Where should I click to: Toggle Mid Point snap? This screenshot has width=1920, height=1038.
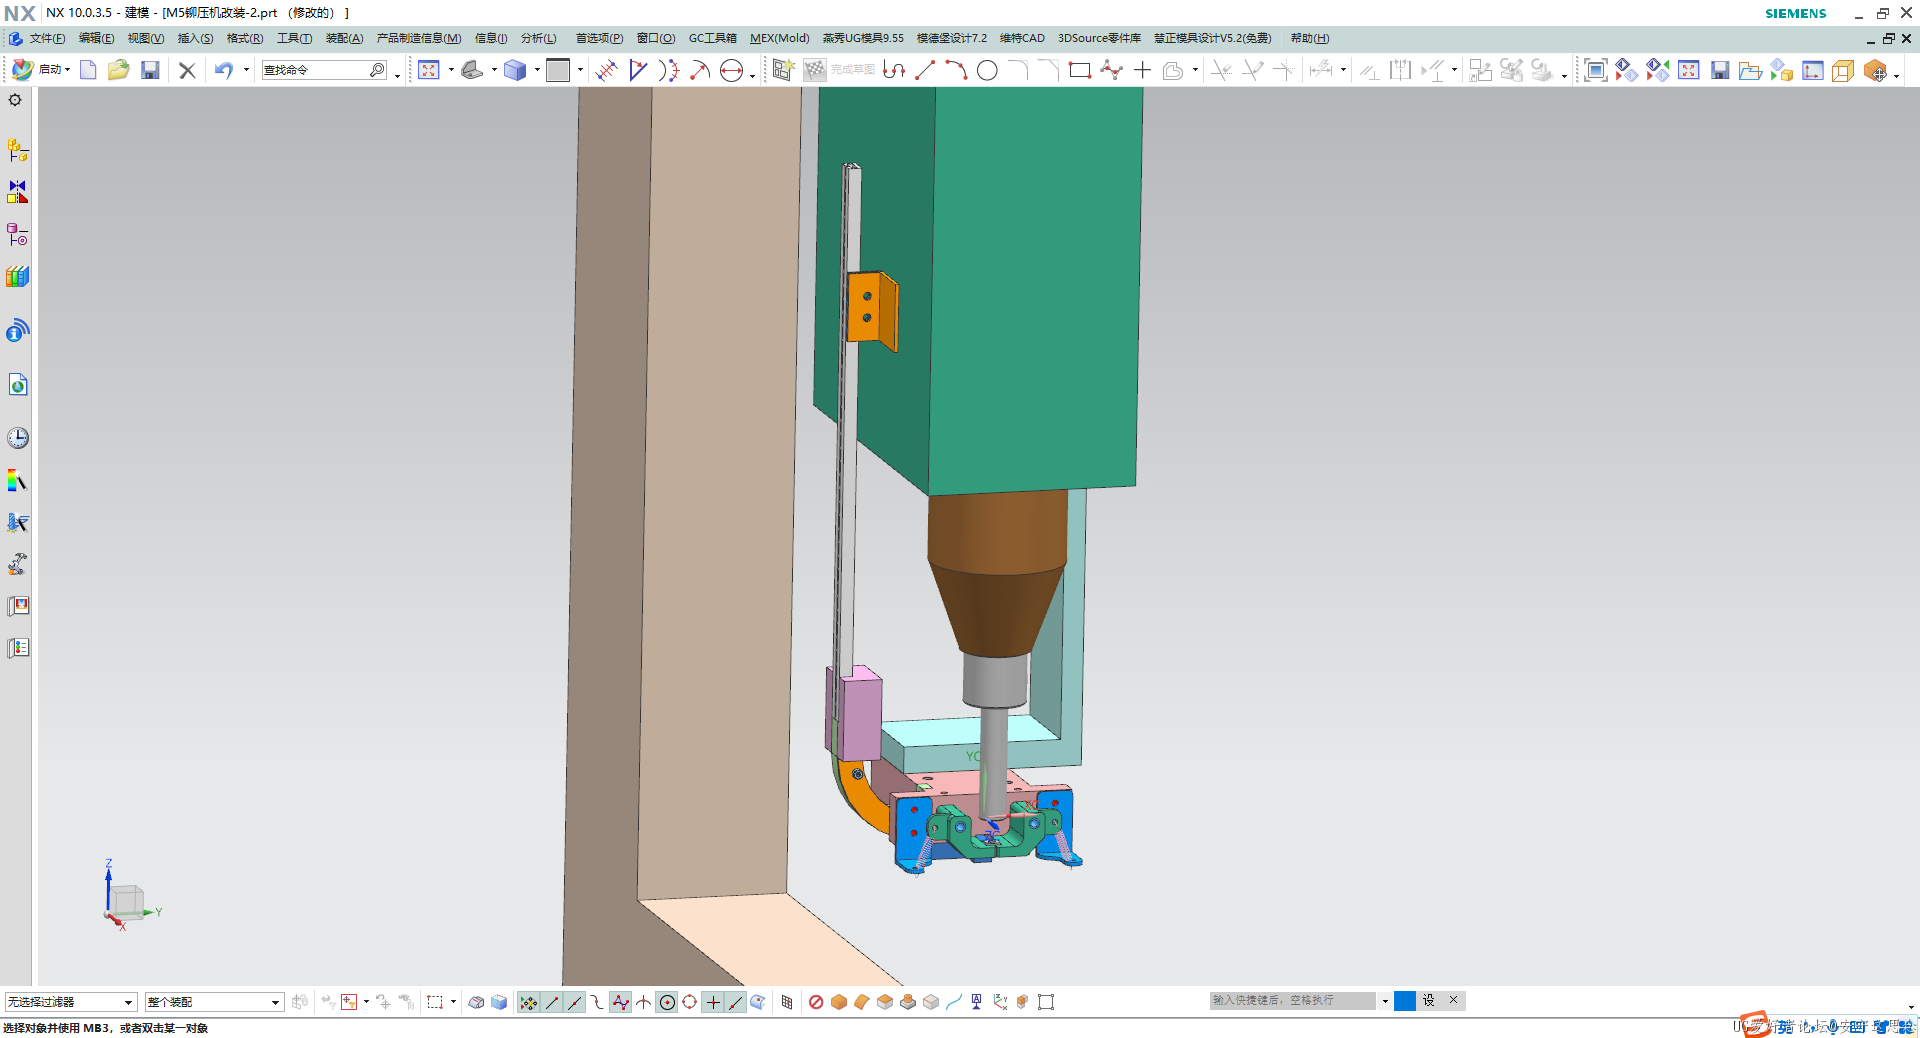[x=575, y=1002]
